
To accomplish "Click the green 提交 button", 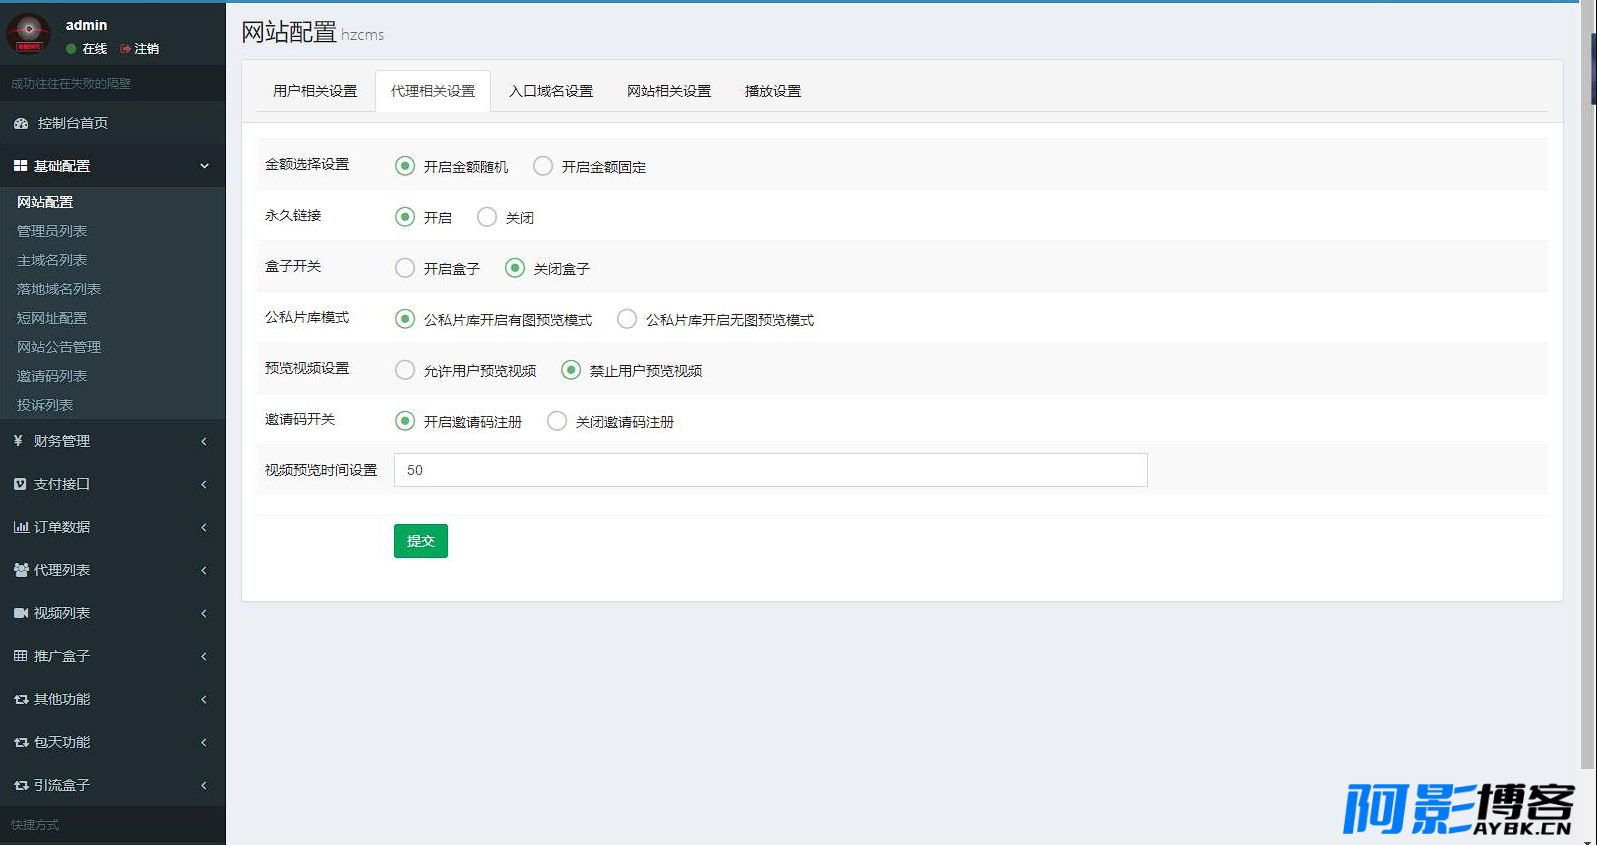I will 421,541.
